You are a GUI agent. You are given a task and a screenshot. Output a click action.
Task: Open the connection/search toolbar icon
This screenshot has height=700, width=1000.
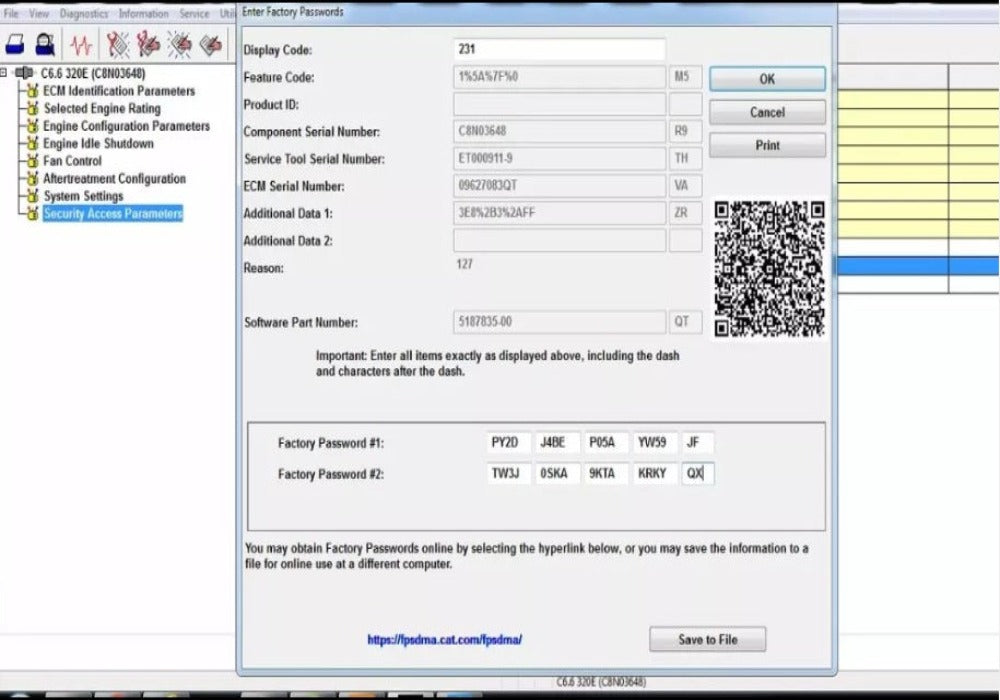[x=45, y=43]
